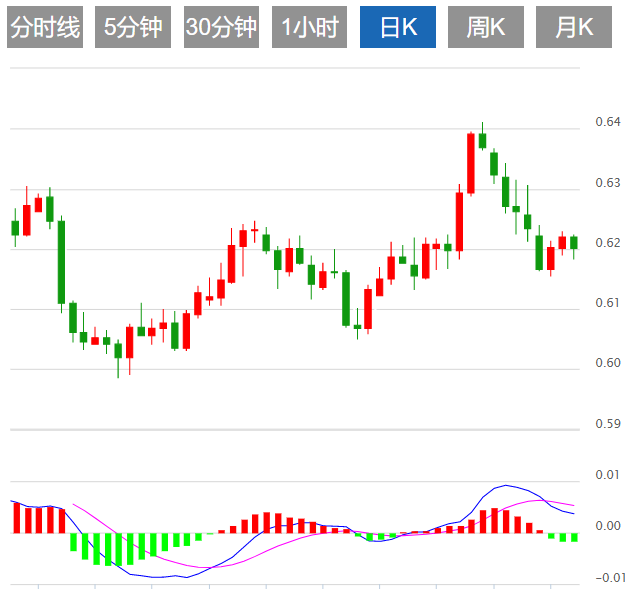Click the 0.00 MACD axis label
The height and width of the screenshot is (589, 635).
tap(608, 526)
